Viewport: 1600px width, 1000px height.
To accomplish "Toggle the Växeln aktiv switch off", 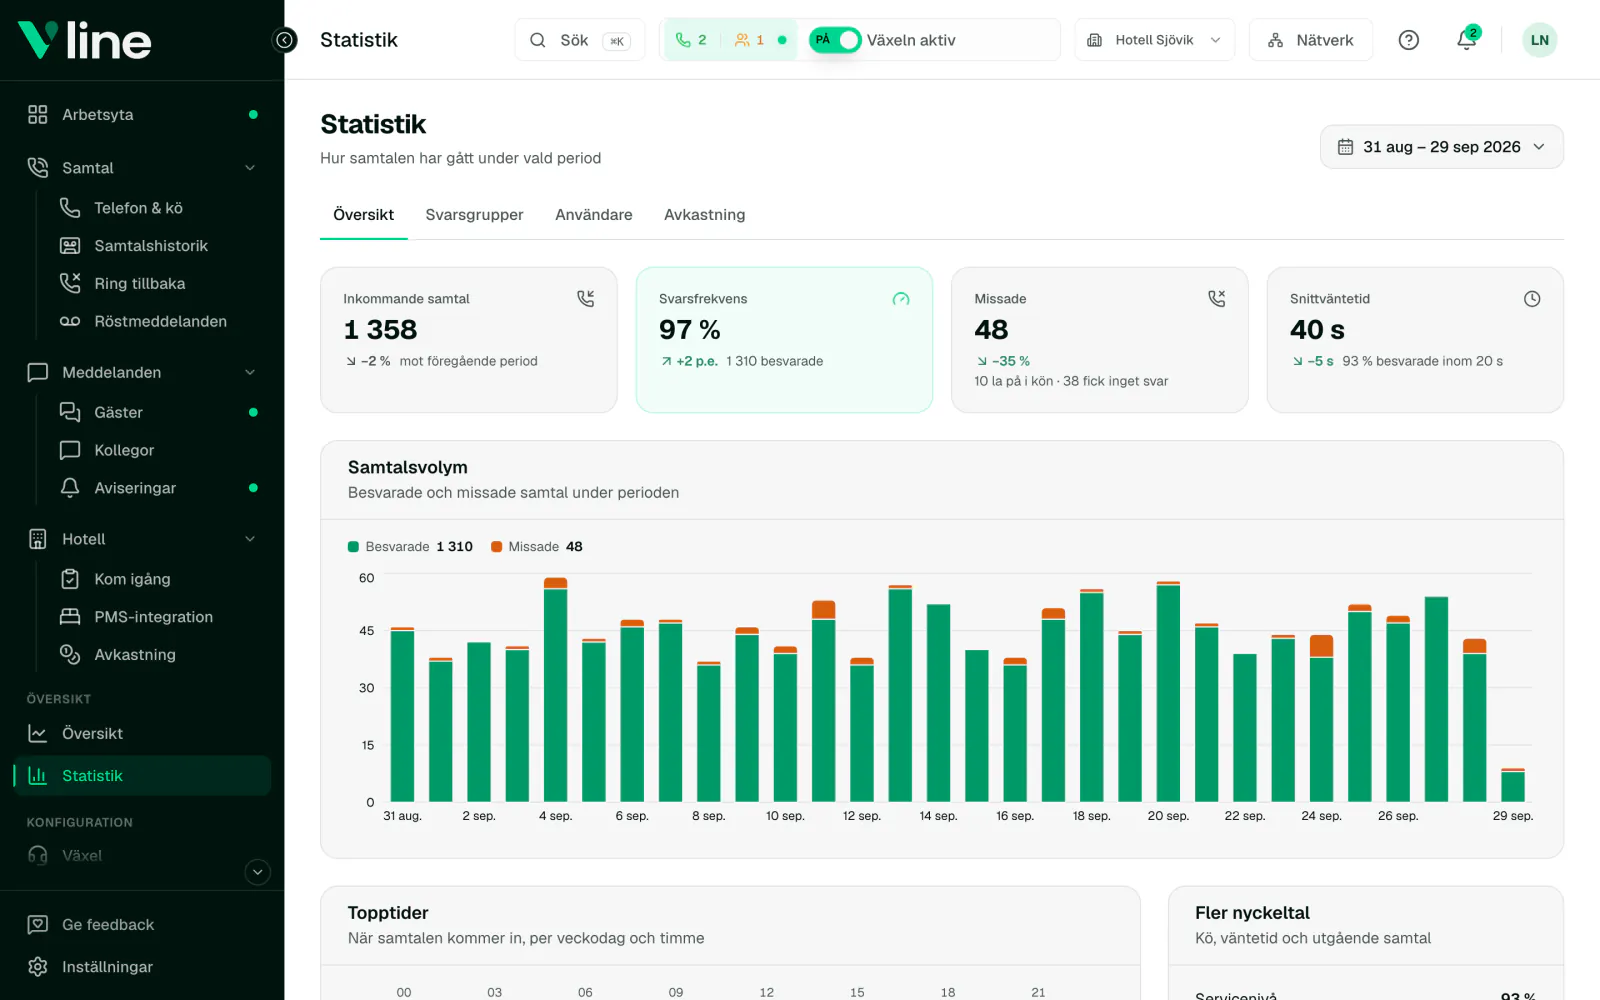I will (834, 40).
